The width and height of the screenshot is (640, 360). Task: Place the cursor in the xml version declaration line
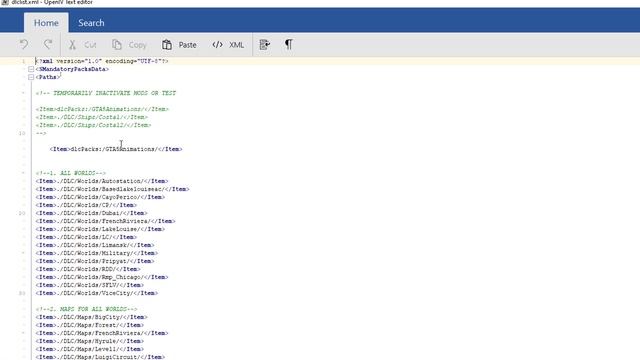point(102,61)
